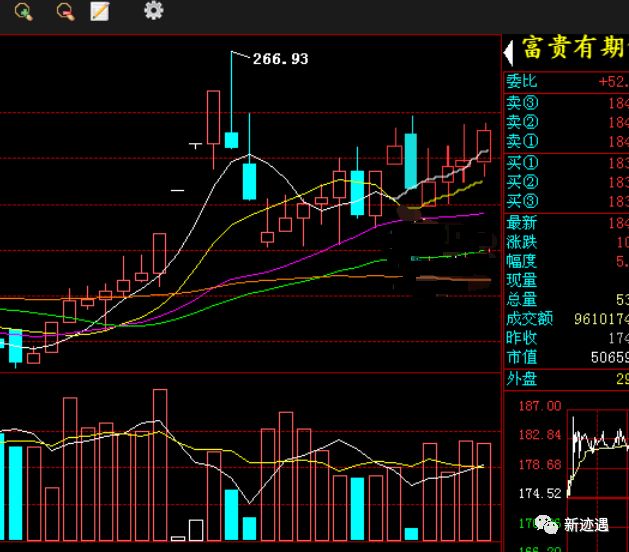Click the 外盘 outer volume row
This screenshot has width=629, height=552.
[566, 379]
